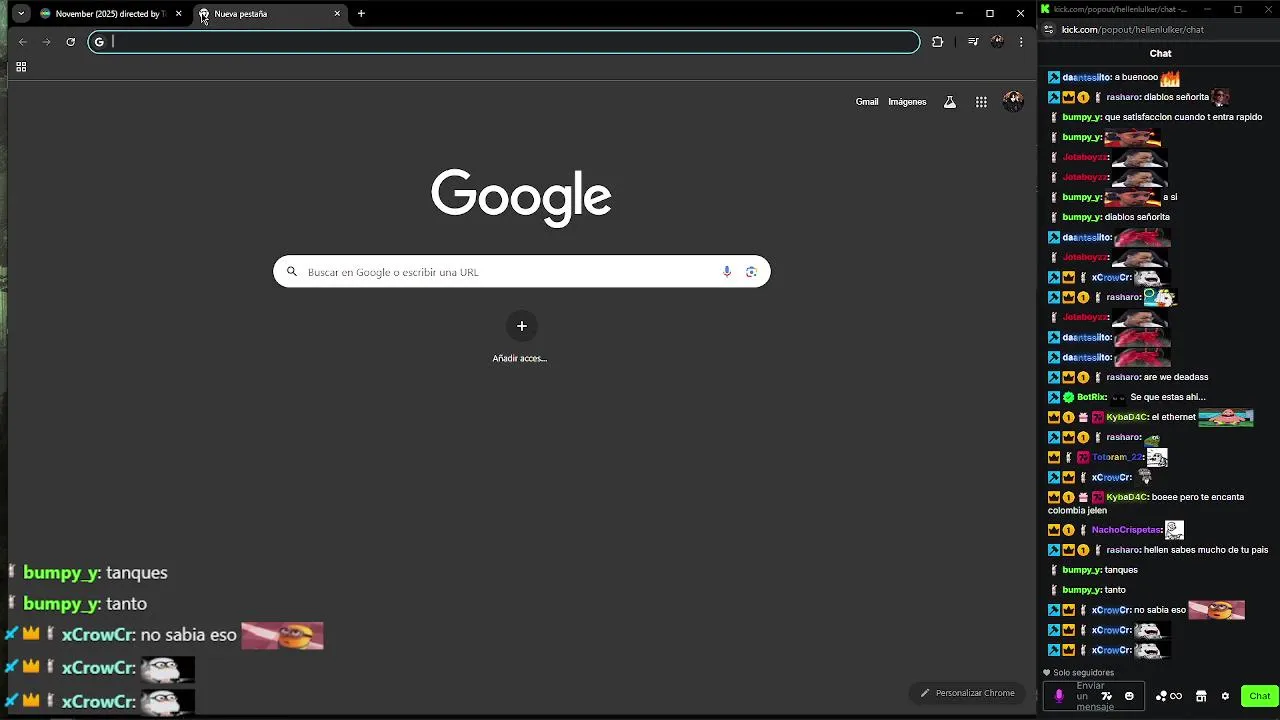Open Personalizar Chrome button

point(968,693)
